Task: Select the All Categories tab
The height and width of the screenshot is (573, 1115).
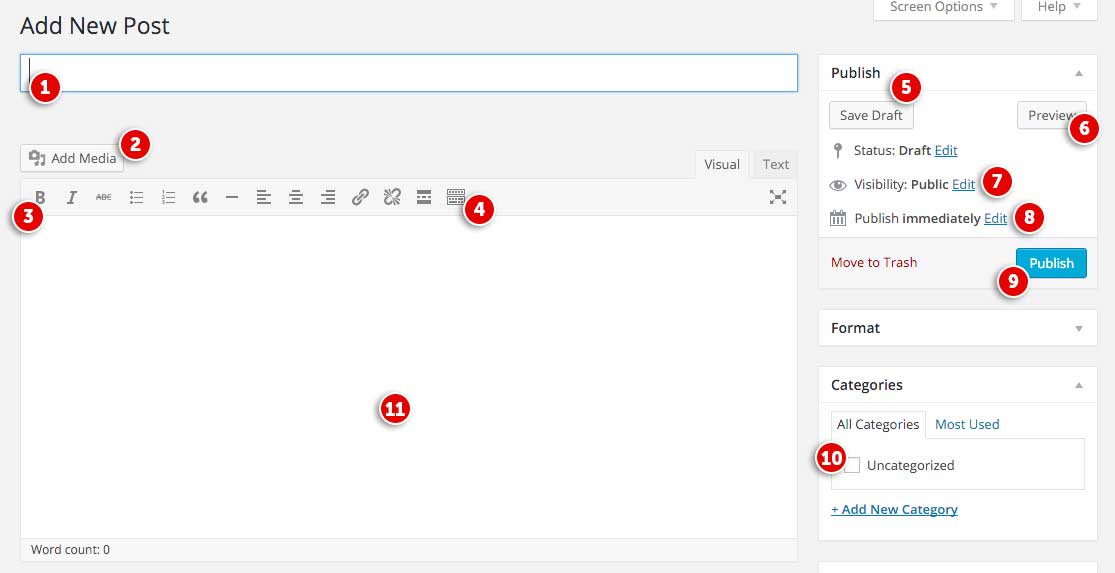Action: 878,424
